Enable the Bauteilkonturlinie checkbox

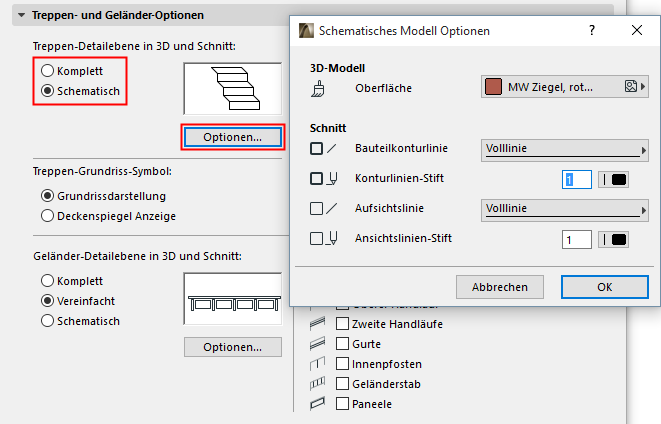click(317, 149)
